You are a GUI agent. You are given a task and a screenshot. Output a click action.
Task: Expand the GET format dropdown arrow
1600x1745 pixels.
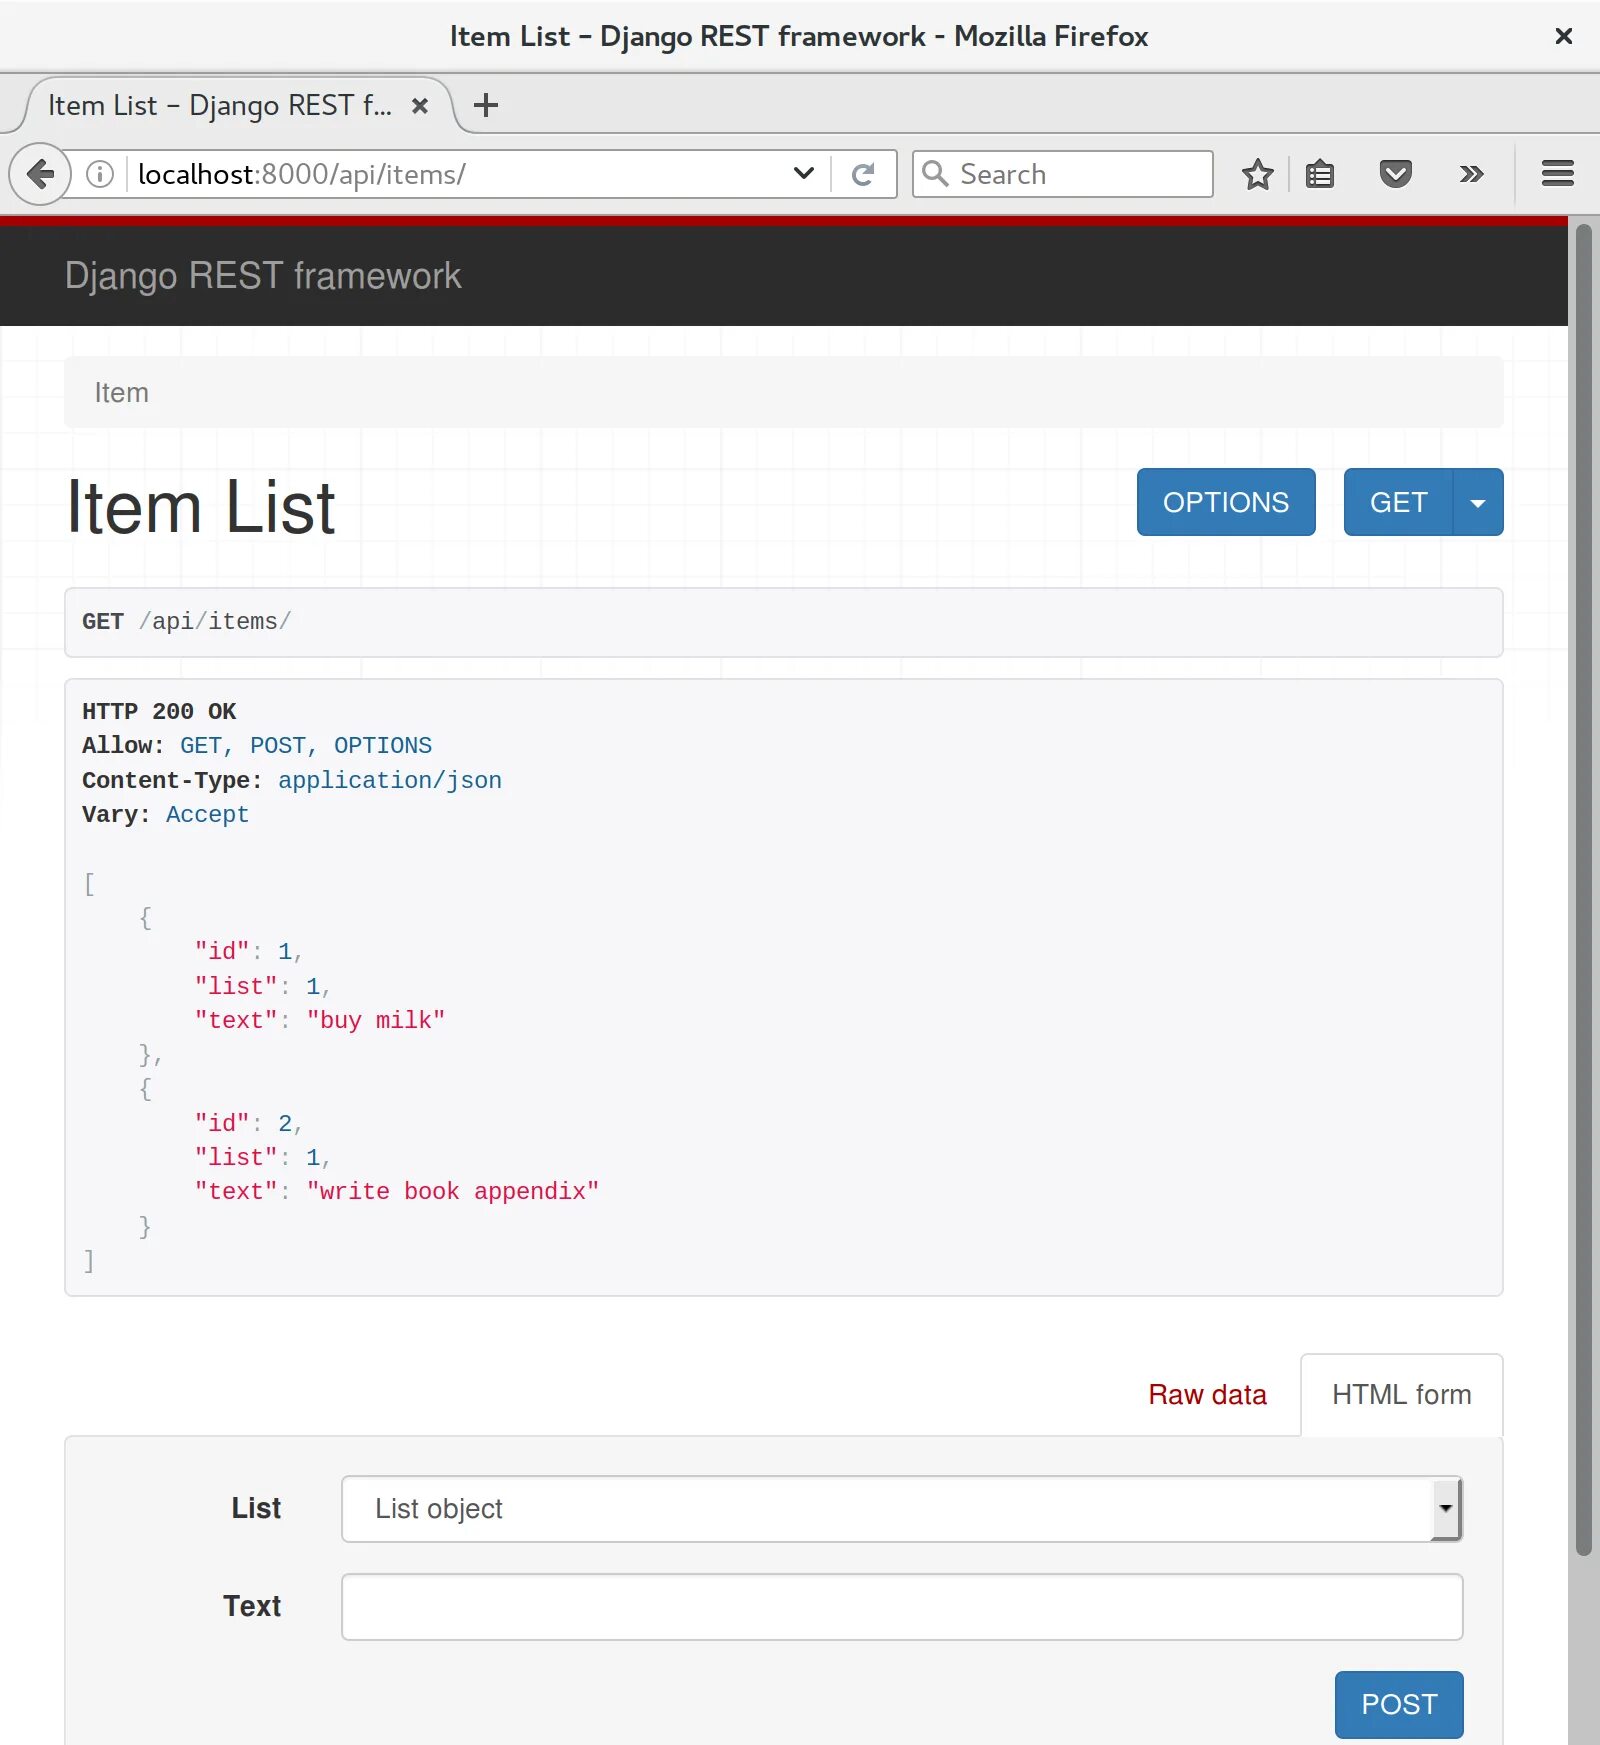(1478, 502)
